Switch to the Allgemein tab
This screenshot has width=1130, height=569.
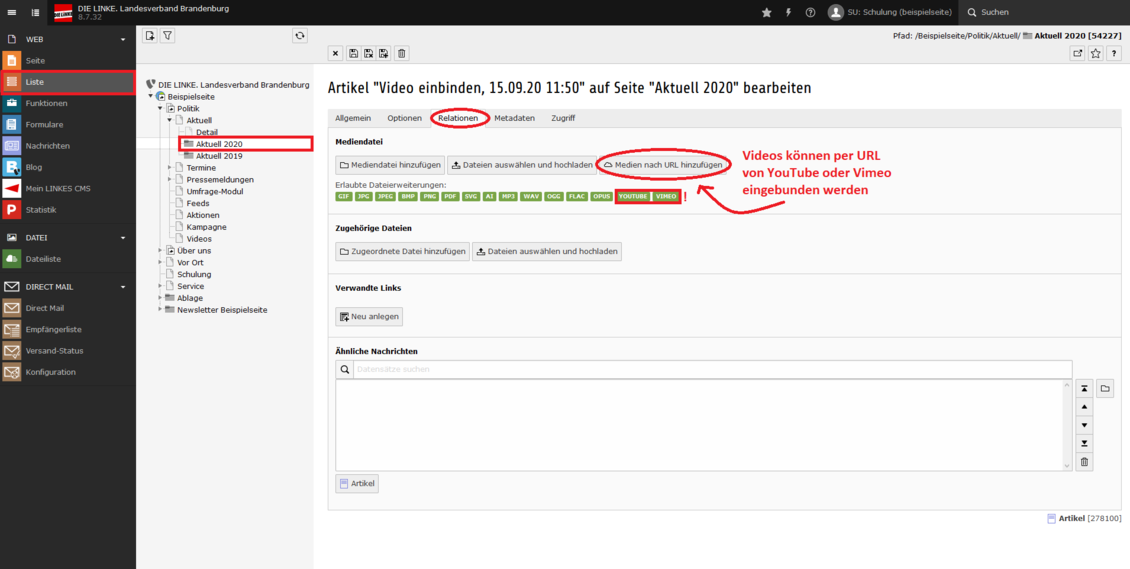click(353, 118)
